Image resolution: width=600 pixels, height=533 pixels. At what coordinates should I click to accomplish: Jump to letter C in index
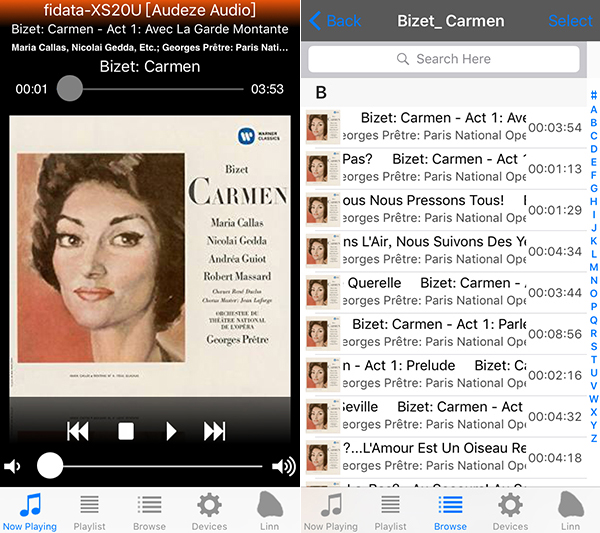[x=593, y=135]
